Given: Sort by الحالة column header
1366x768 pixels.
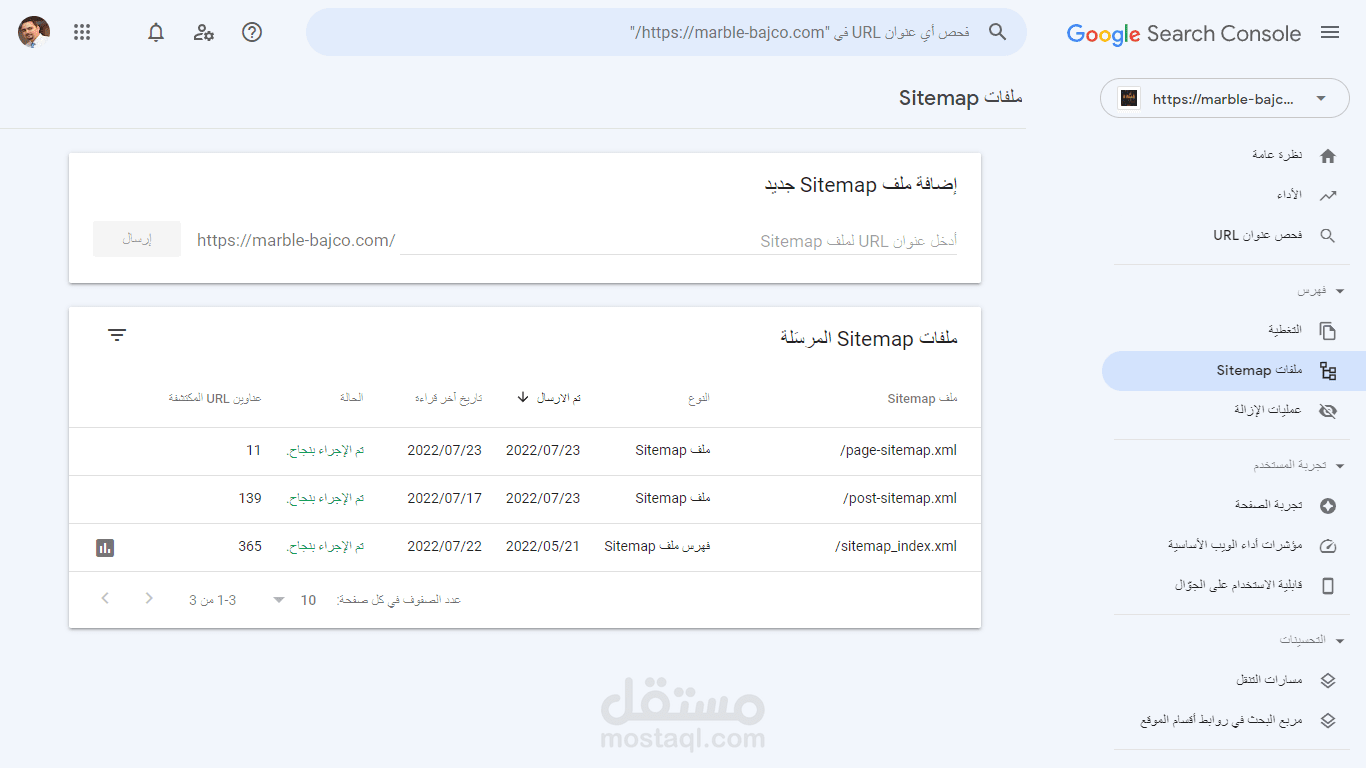Looking at the screenshot, I should point(352,398).
